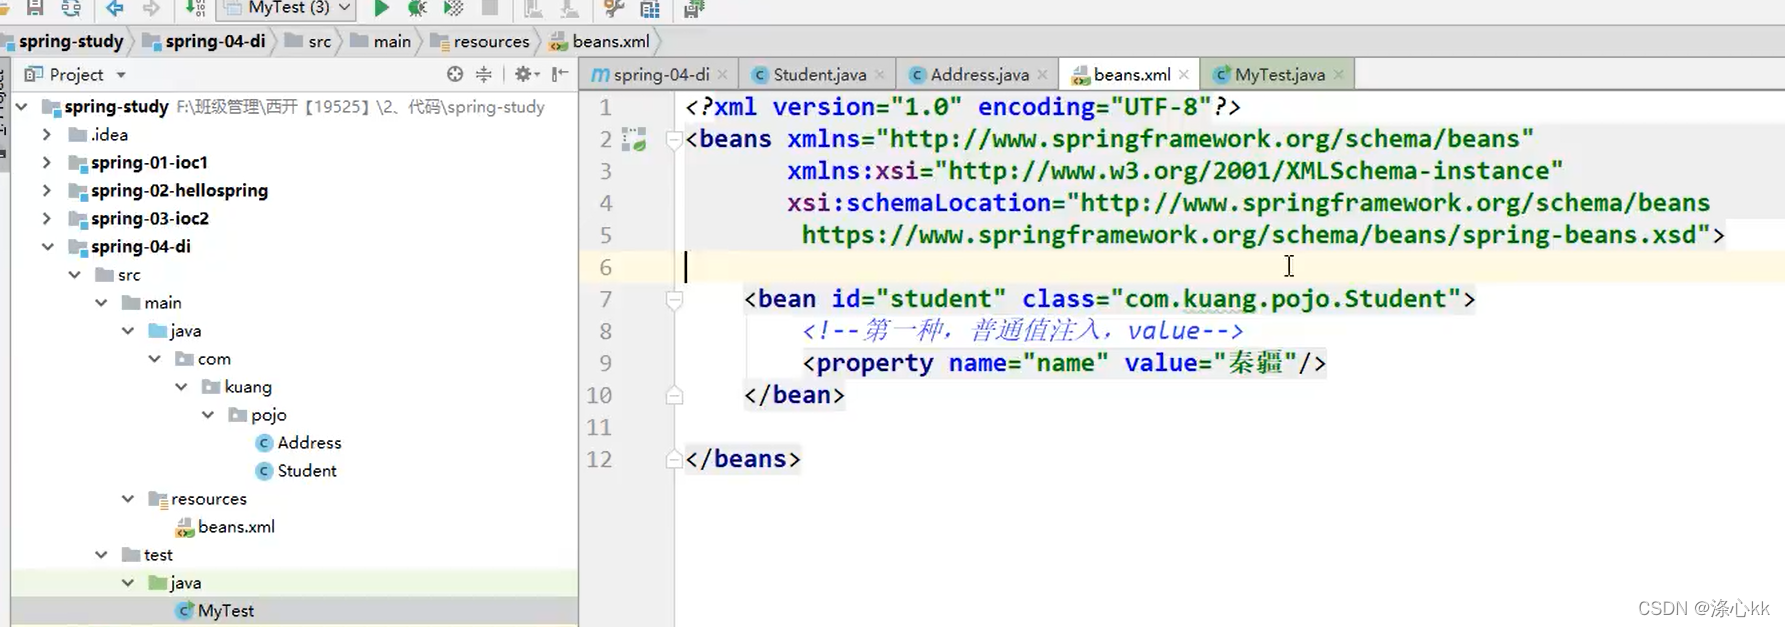Navigate back with the blue arrow
This screenshot has width=1785, height=627.
pyautogui.click(x=115, y=8)
